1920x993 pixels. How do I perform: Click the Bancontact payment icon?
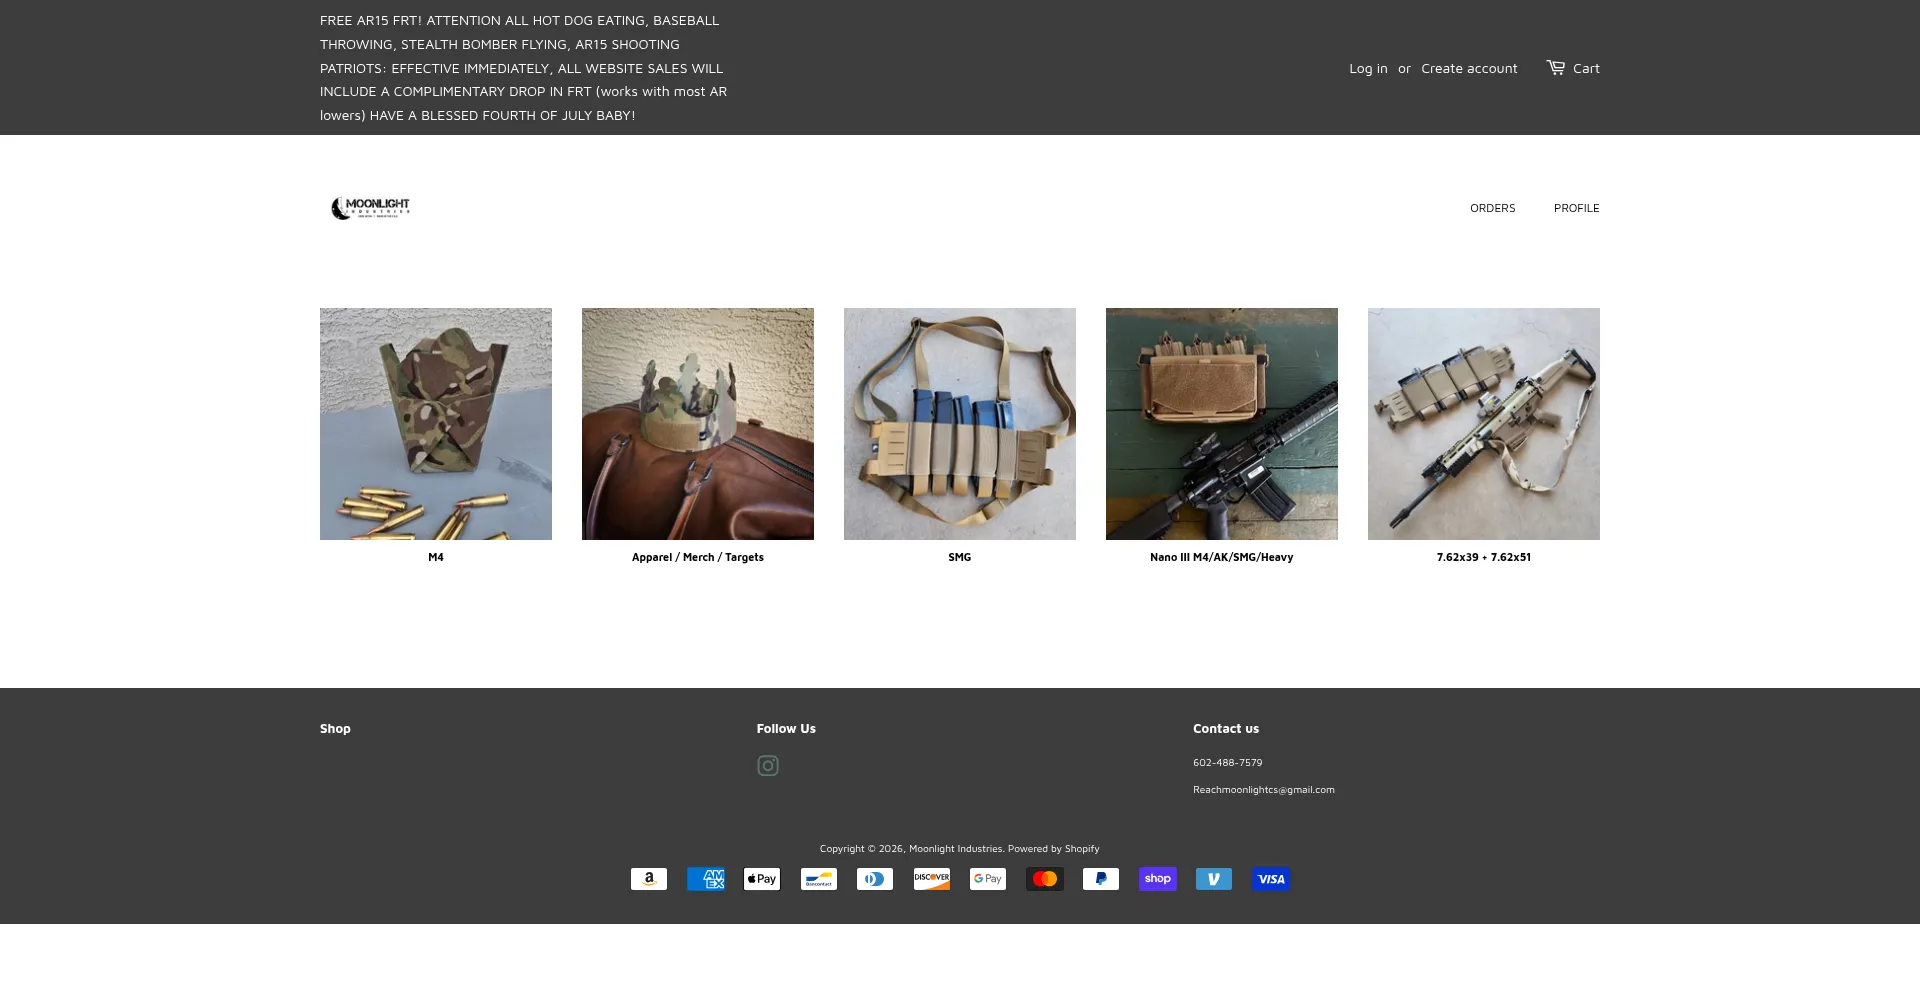click(819, 879)
